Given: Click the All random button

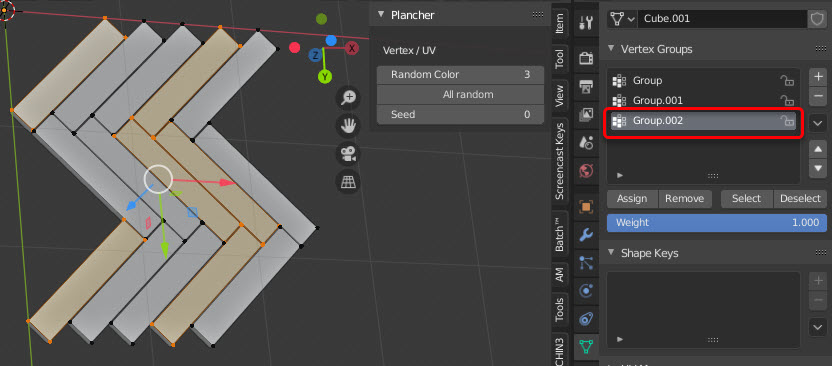Looking at the screenshot, I should pos(461,94).
